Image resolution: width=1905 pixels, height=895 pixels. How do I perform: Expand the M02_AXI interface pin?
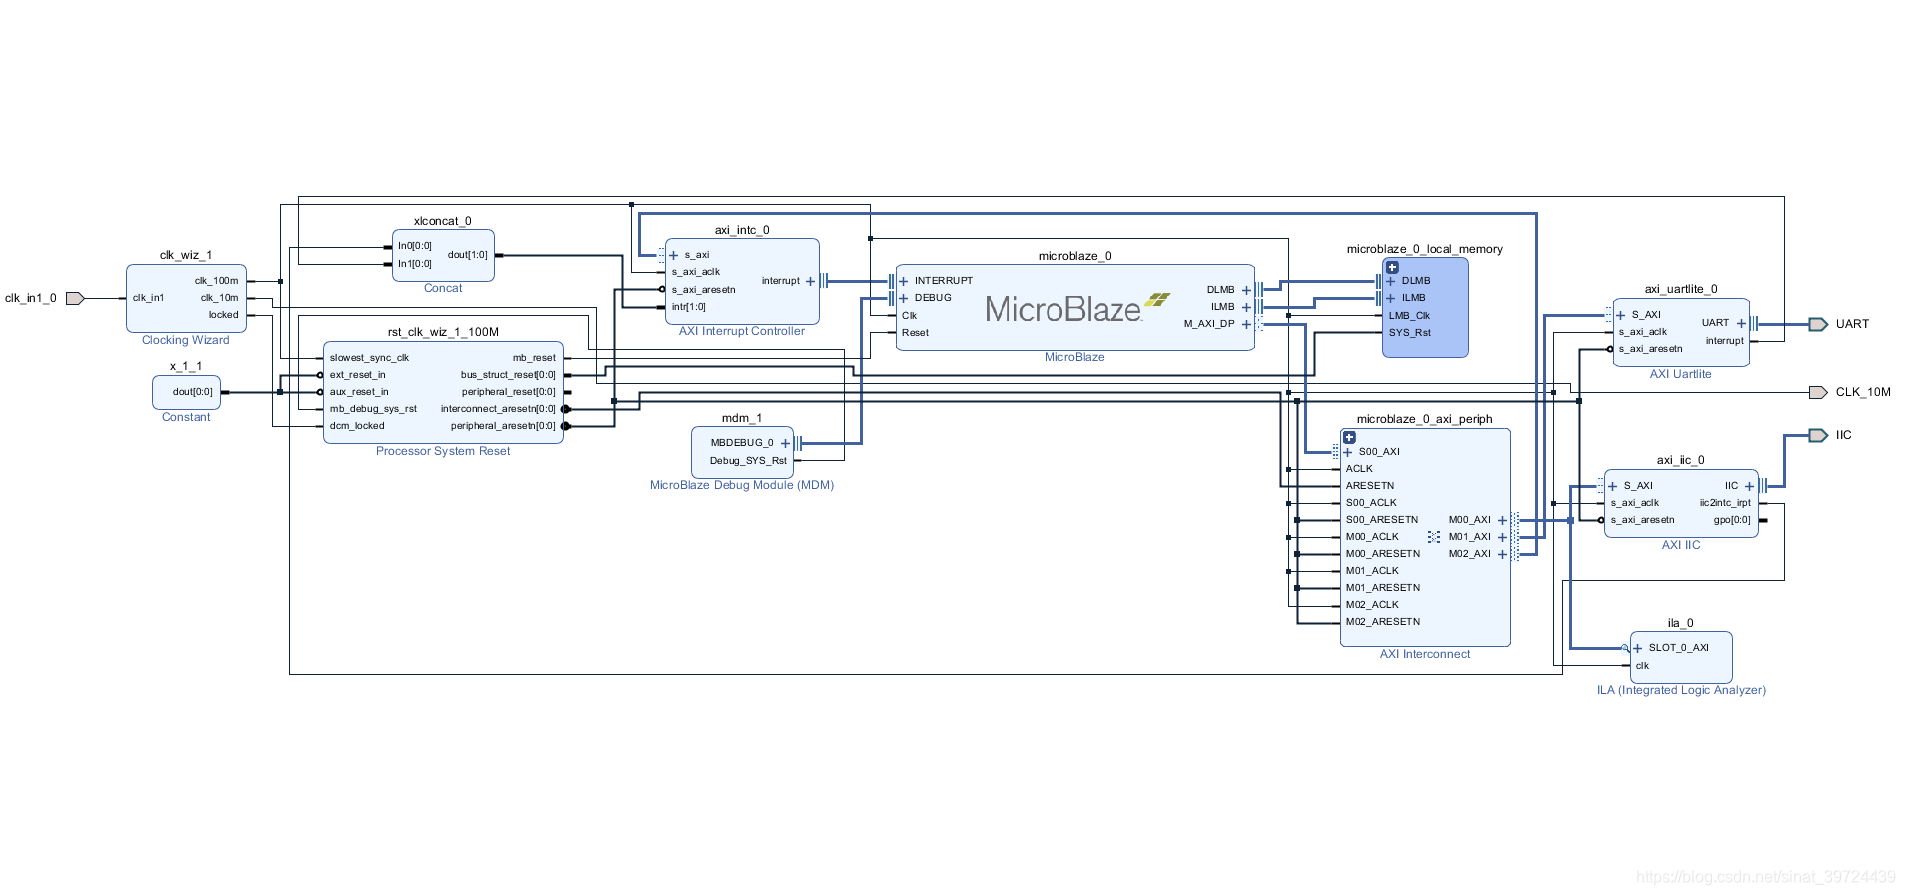[x=1502, y=554]
